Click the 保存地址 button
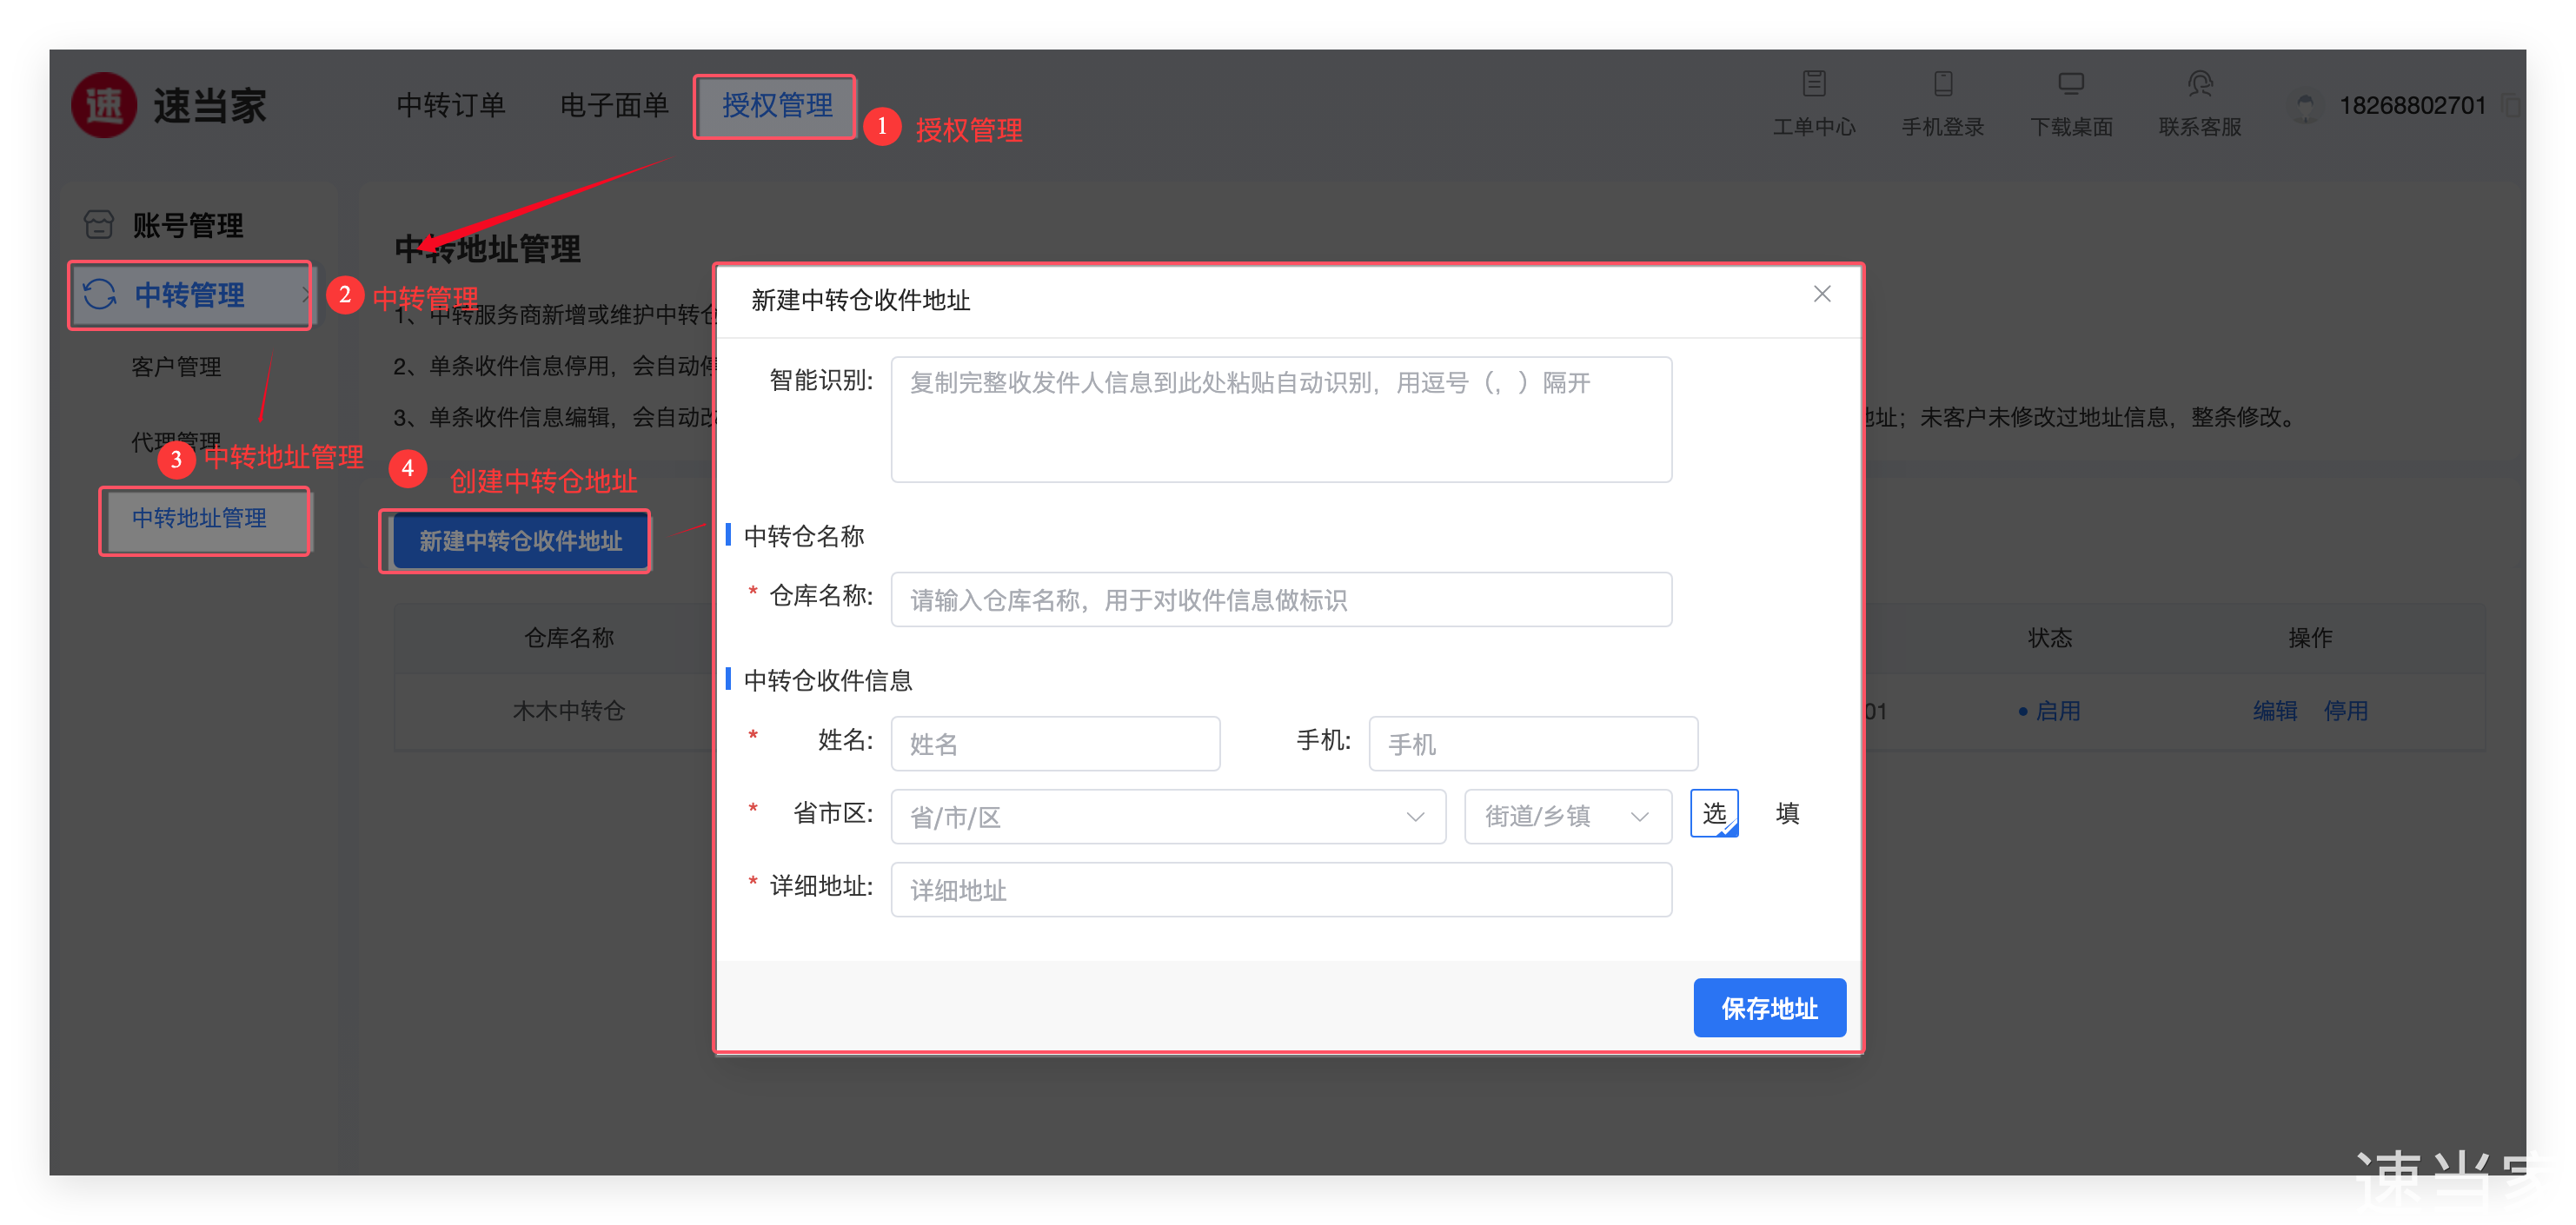Image resolution: width=2576 pixels, height=1225 pixels. click(x=1769, y=1008)
